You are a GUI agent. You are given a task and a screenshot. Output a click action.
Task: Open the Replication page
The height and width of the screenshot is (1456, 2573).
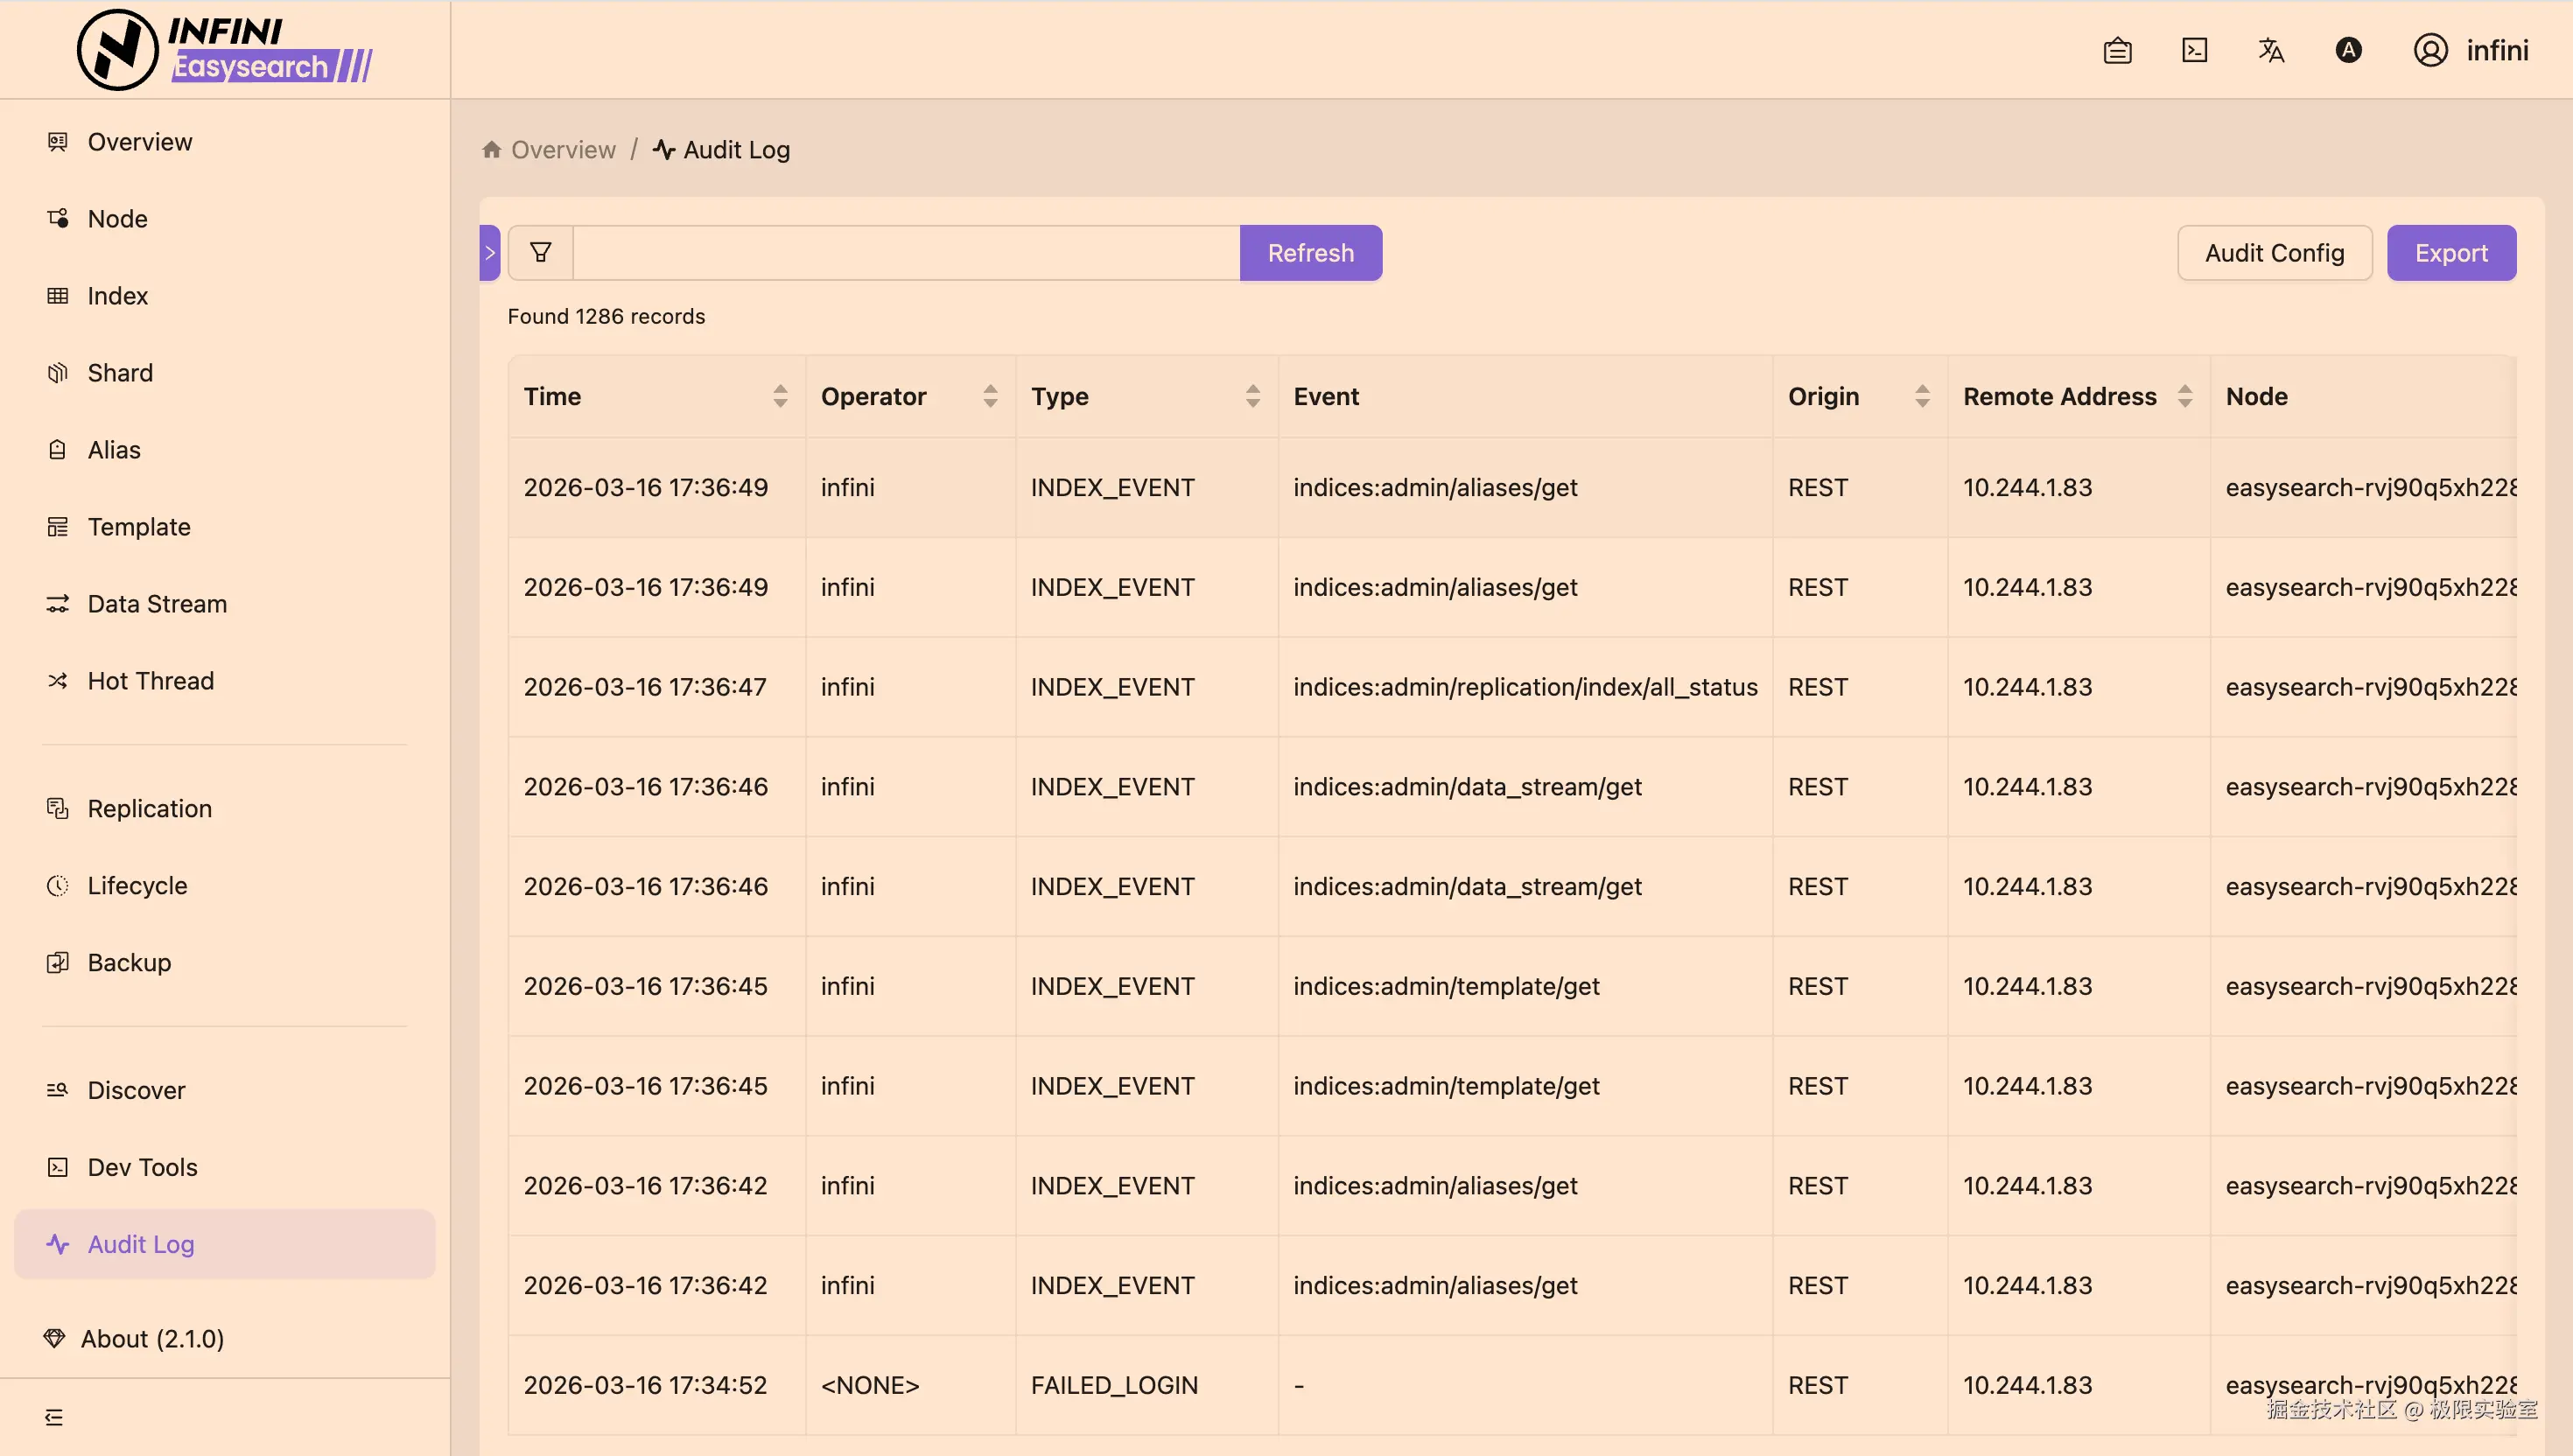[149, 808]
